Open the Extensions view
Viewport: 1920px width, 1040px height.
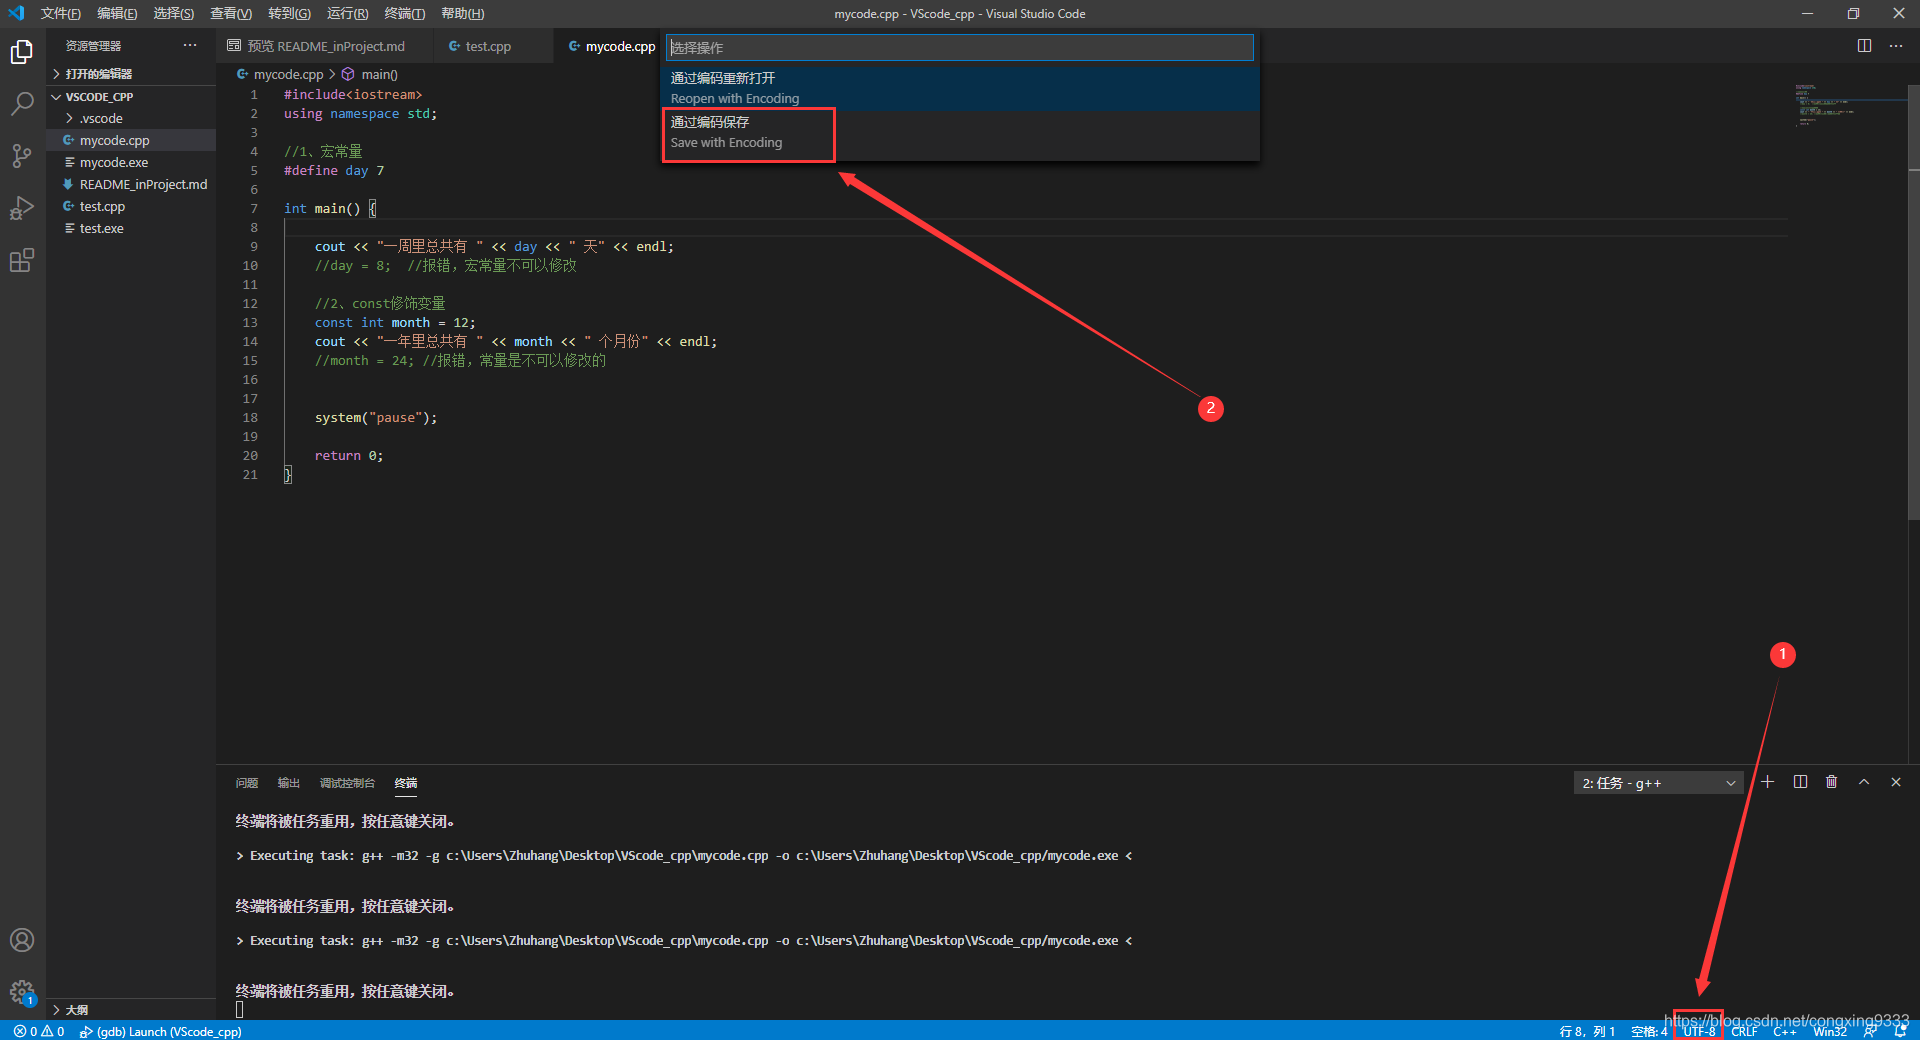click(22, 260)
